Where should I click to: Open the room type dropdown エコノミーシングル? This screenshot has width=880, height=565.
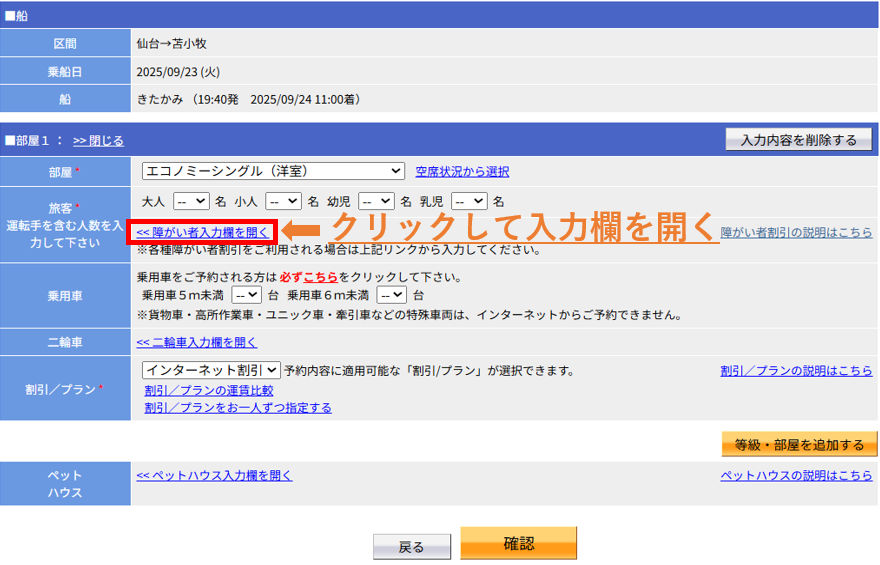pyautogui.click(x=272, y=171)
